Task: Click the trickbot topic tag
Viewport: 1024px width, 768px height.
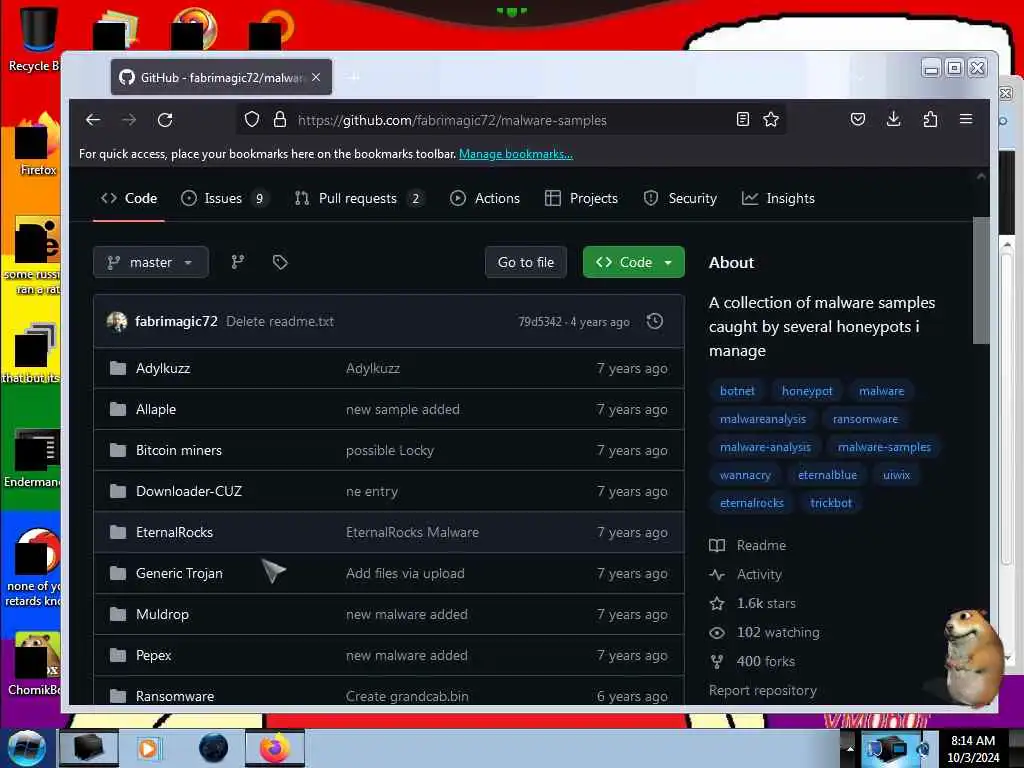Action: point(831,504)
